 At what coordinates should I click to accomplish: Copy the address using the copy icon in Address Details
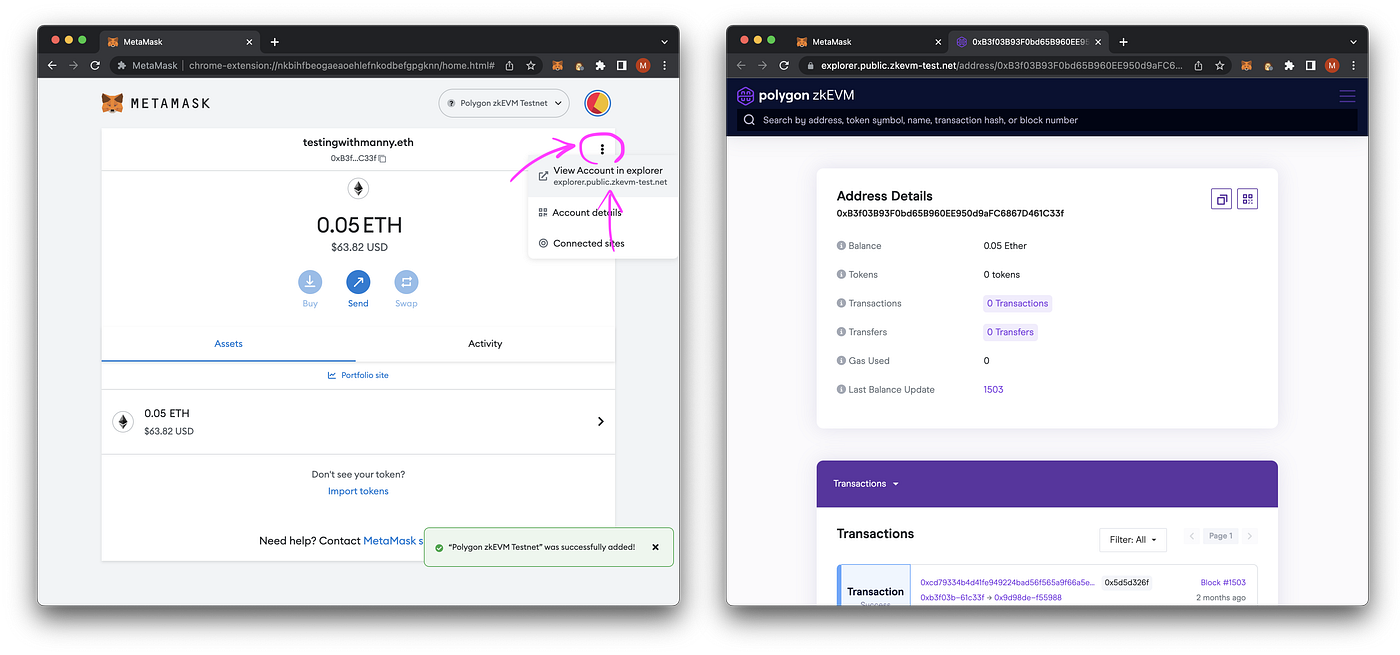point(1221,198)
